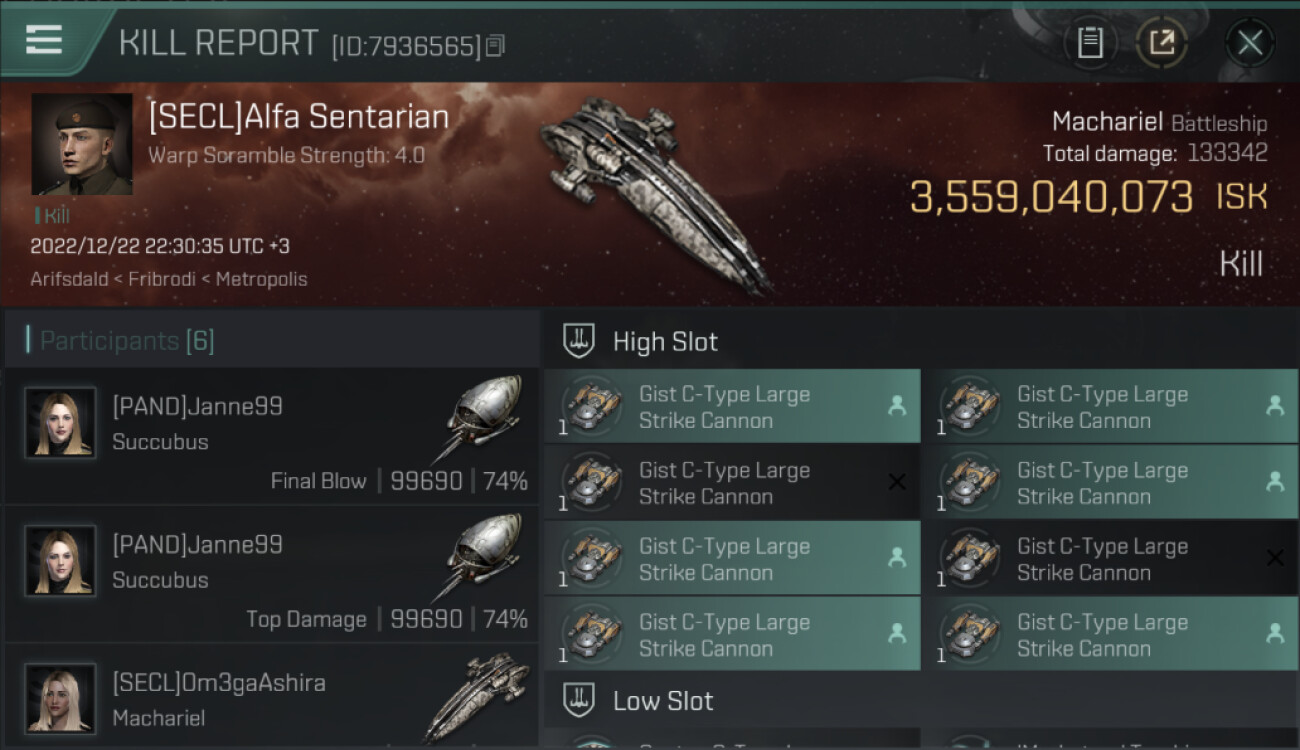Click the first High Slot Strike Cannon entry
The image size is (1300, 750).
pos(732,406)
